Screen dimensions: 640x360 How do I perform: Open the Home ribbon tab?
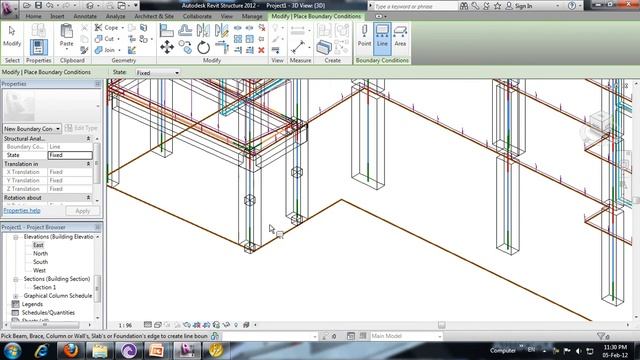33,16
